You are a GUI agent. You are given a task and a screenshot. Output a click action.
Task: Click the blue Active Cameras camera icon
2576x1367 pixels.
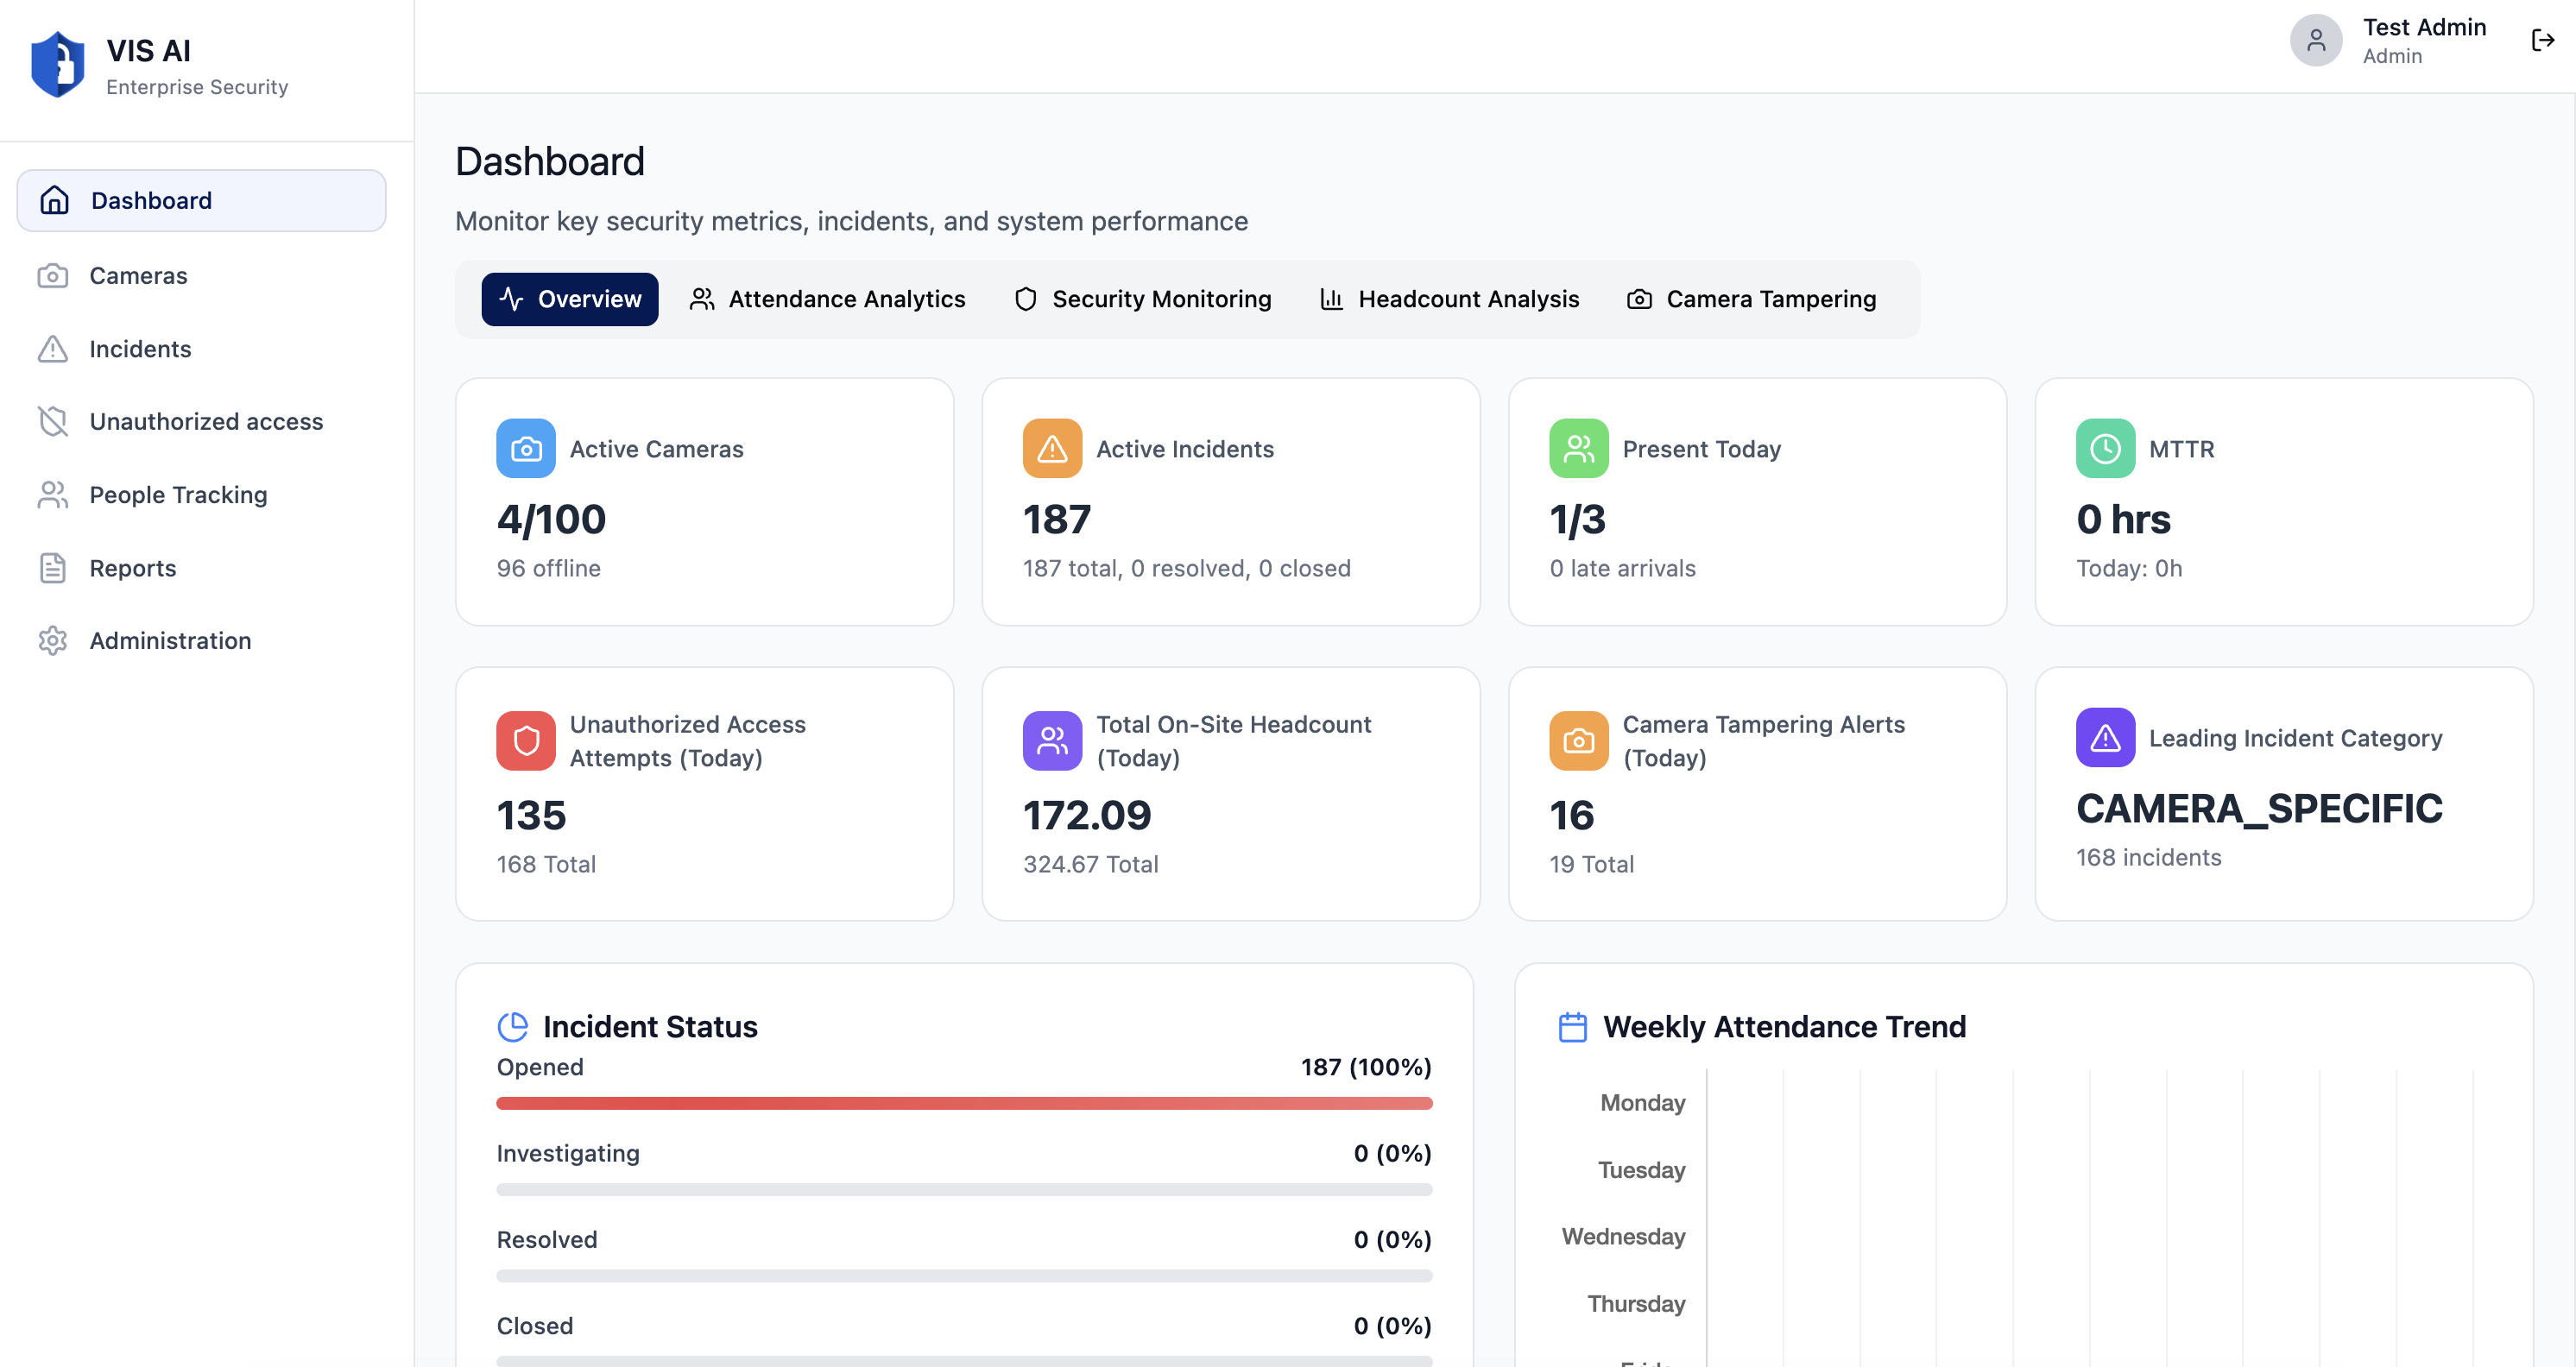(x=526, y=449)
